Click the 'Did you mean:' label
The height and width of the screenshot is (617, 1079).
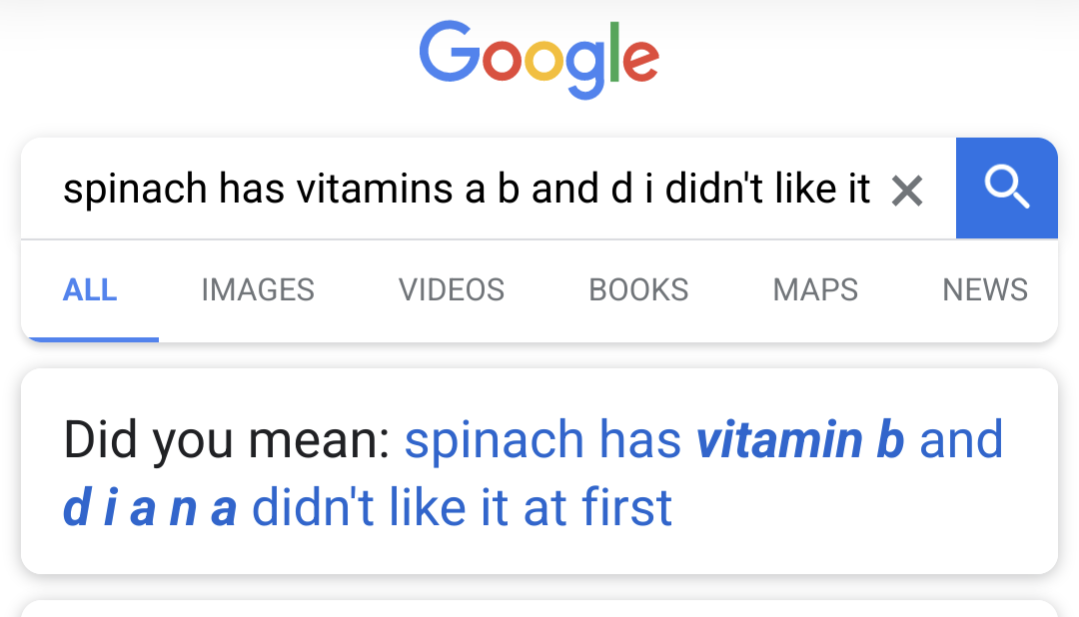tap(227, 440)
